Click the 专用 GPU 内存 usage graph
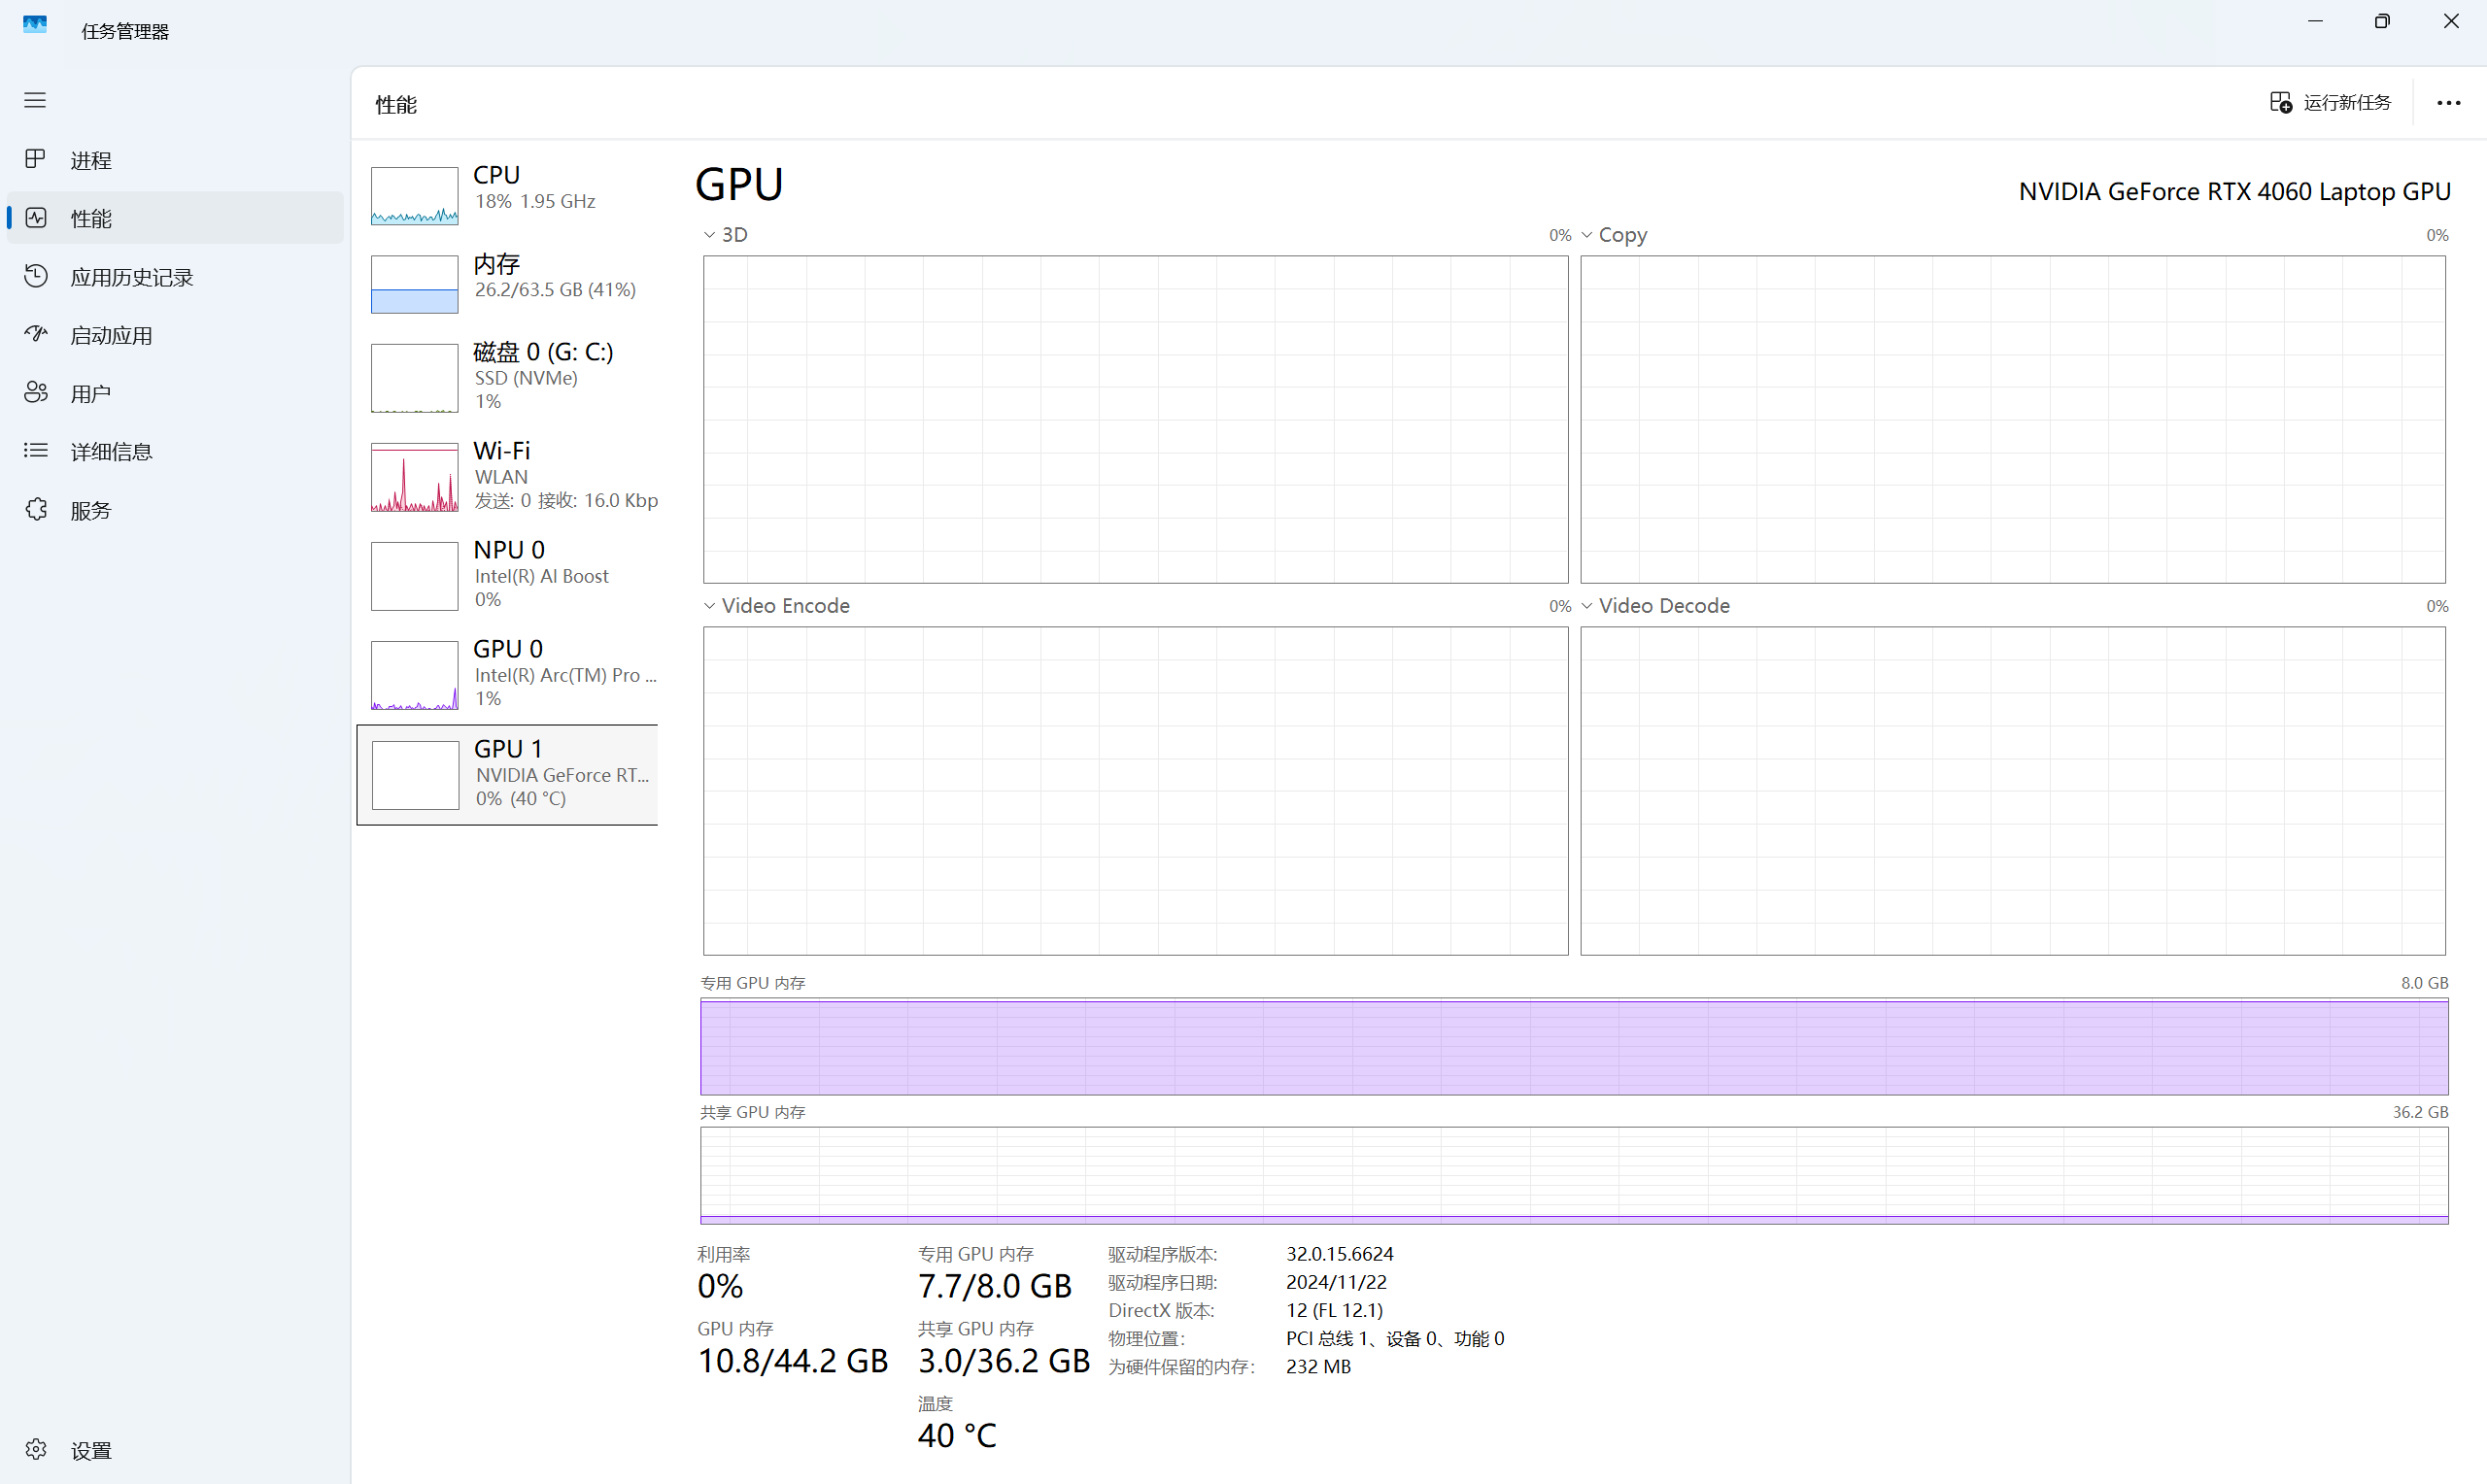The height and width of the screenshot is (1484, 2487). [1573, 1047]
